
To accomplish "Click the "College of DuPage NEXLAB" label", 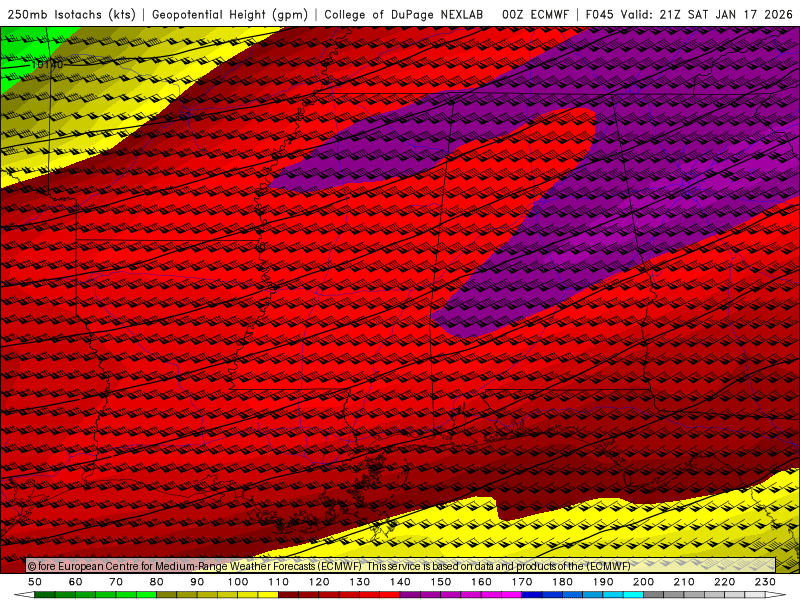I will pyautogui.click(x=404, y=14).
